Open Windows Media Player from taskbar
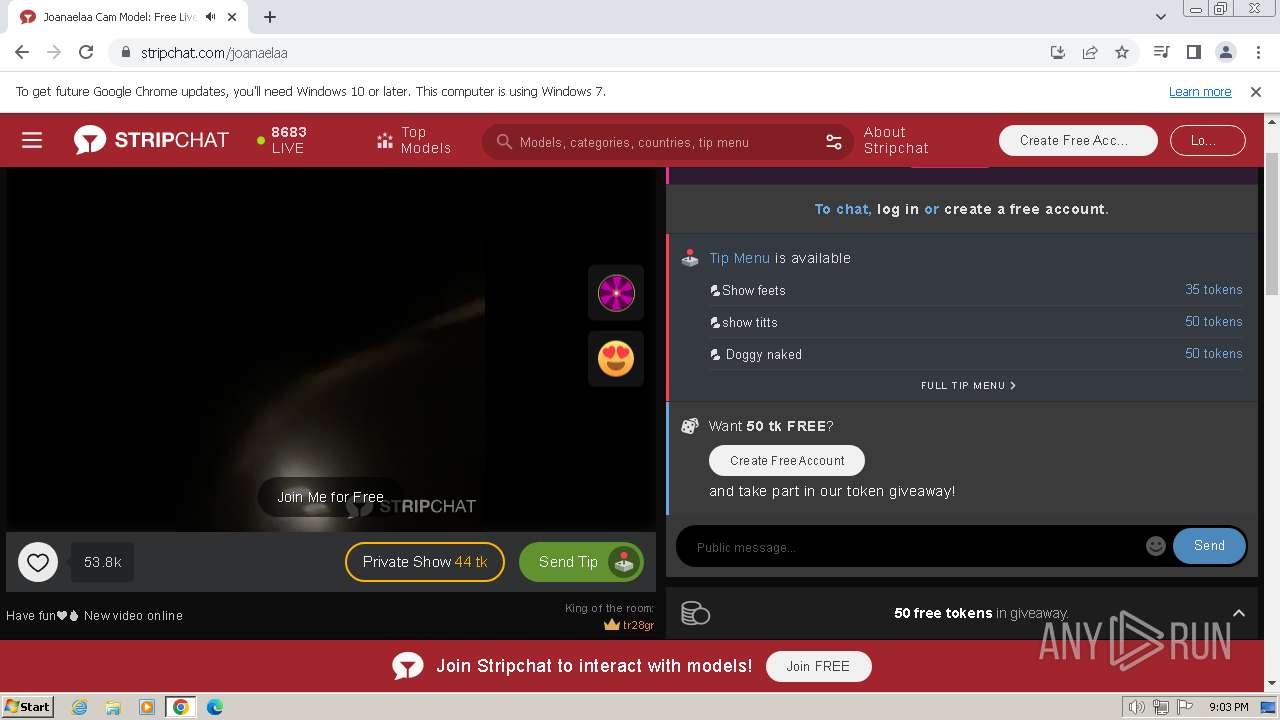The height and width of the screenshot is (720, 1280). coord(147,707)
